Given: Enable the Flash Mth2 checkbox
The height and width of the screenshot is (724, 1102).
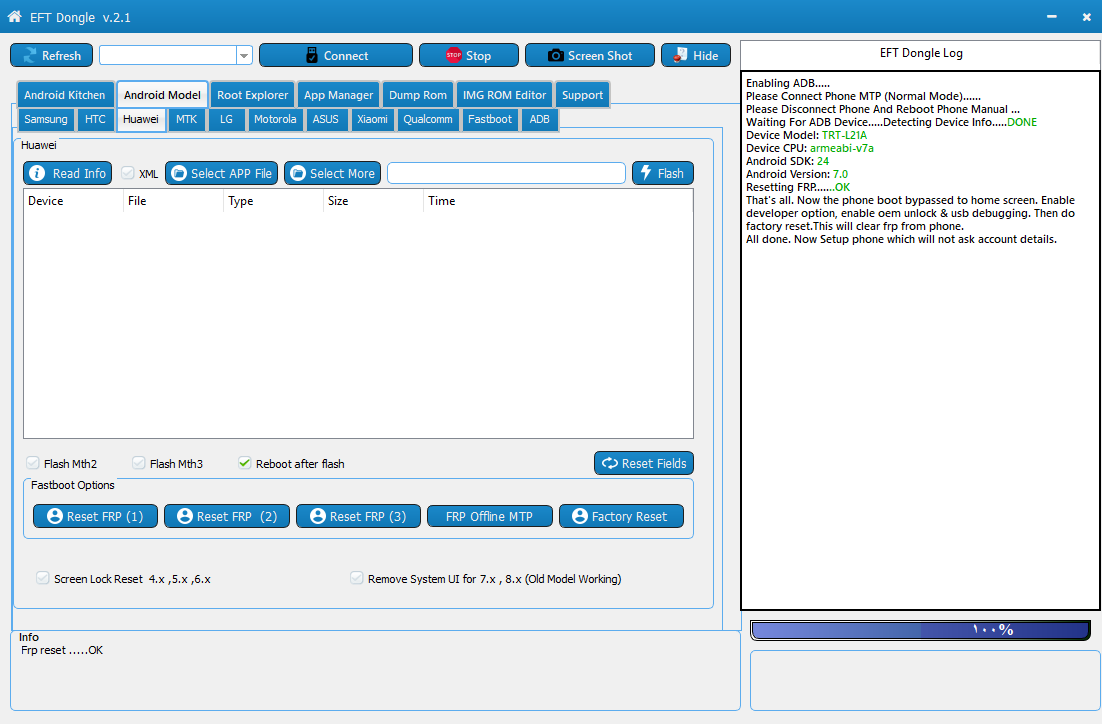Looking at the screenshot, I should click(x=32, y=463).
